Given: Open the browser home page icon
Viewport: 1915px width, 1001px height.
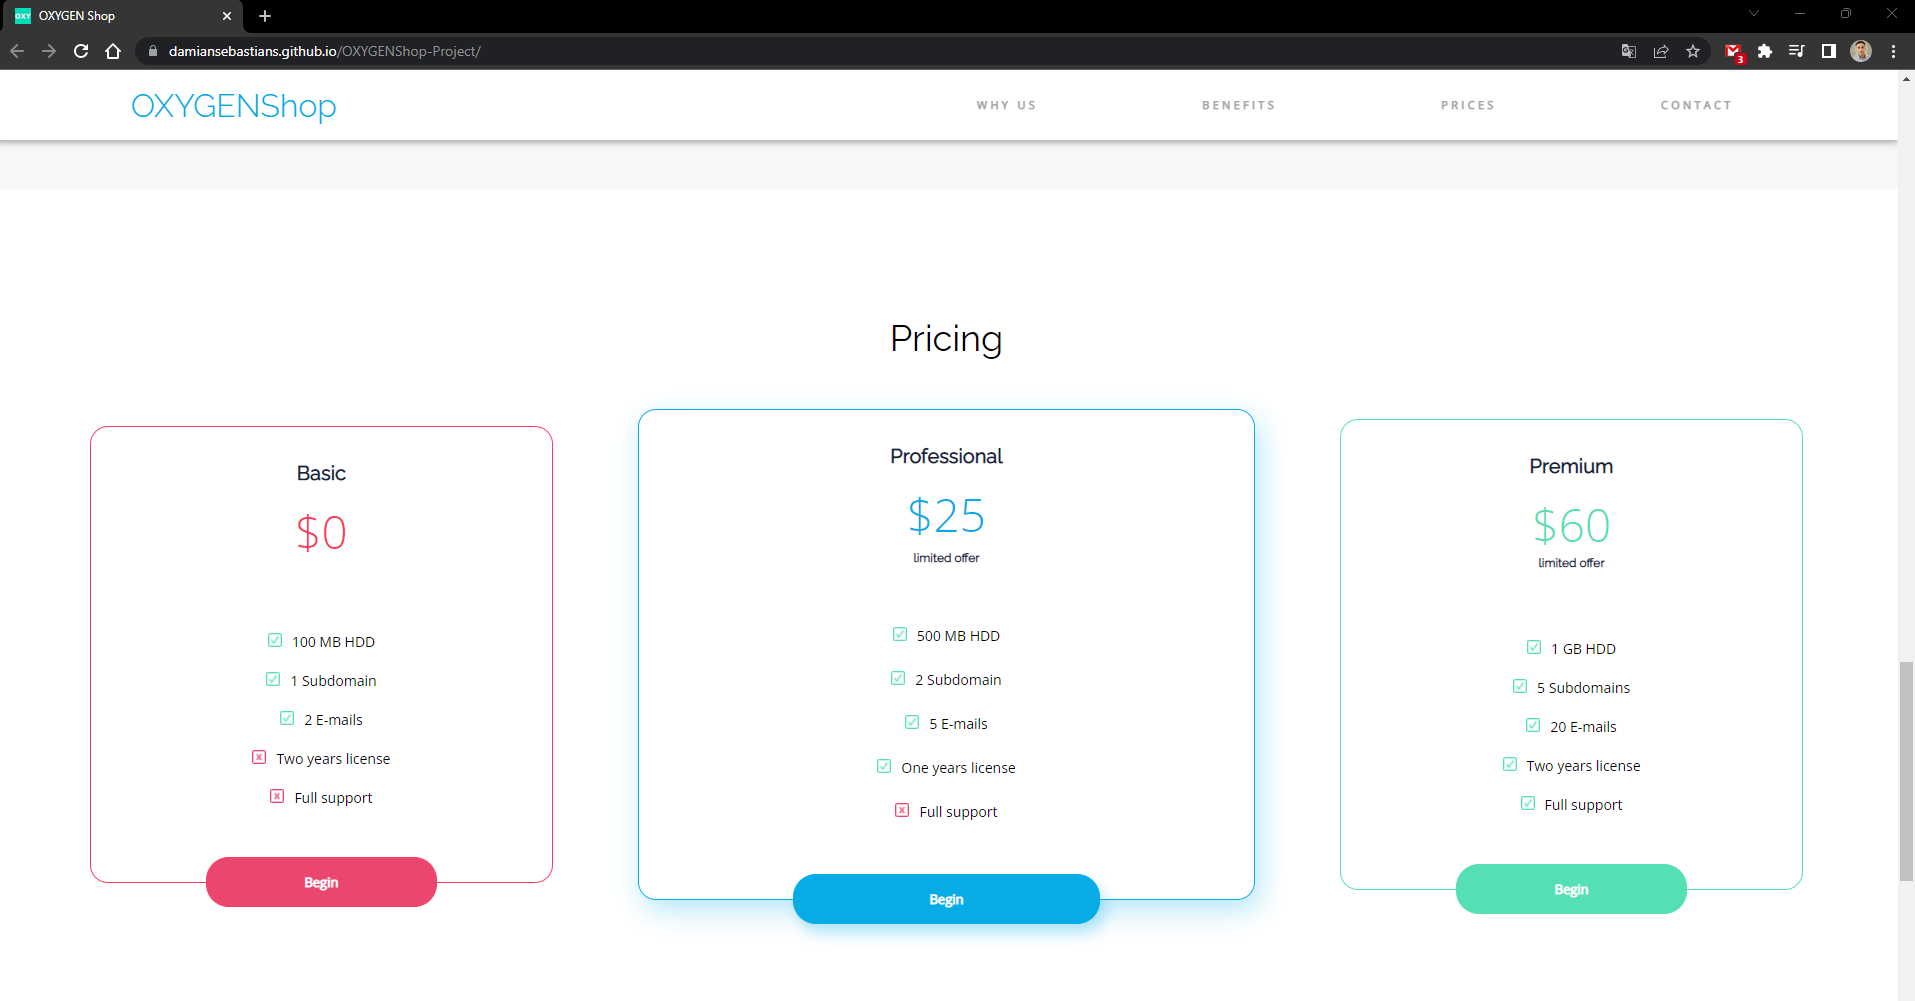Looking at the screenshot, I should [113, 51].
